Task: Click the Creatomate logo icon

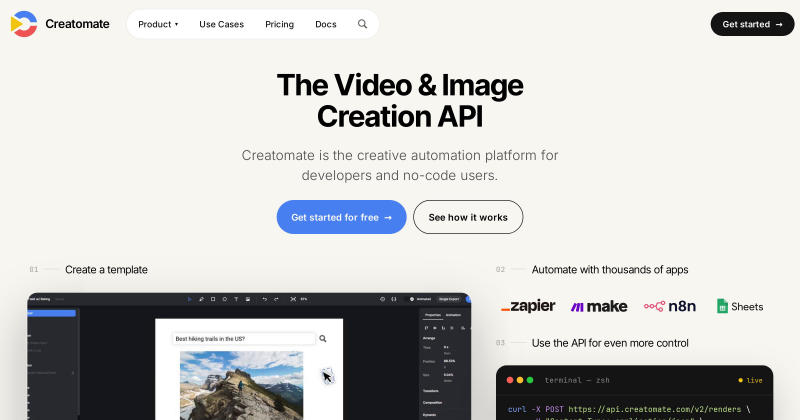Action: point(23,24)
